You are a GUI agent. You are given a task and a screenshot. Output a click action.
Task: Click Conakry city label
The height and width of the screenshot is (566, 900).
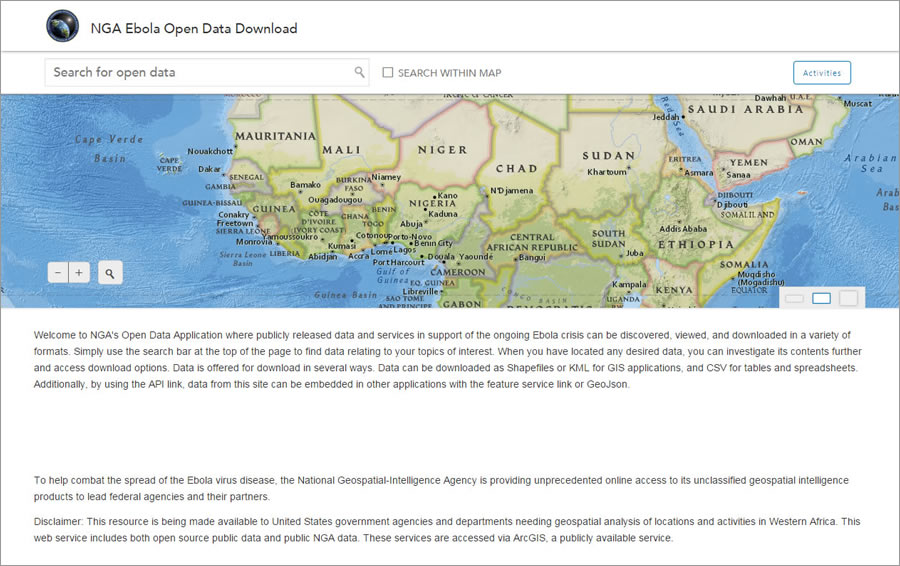(x=234, y=214)
